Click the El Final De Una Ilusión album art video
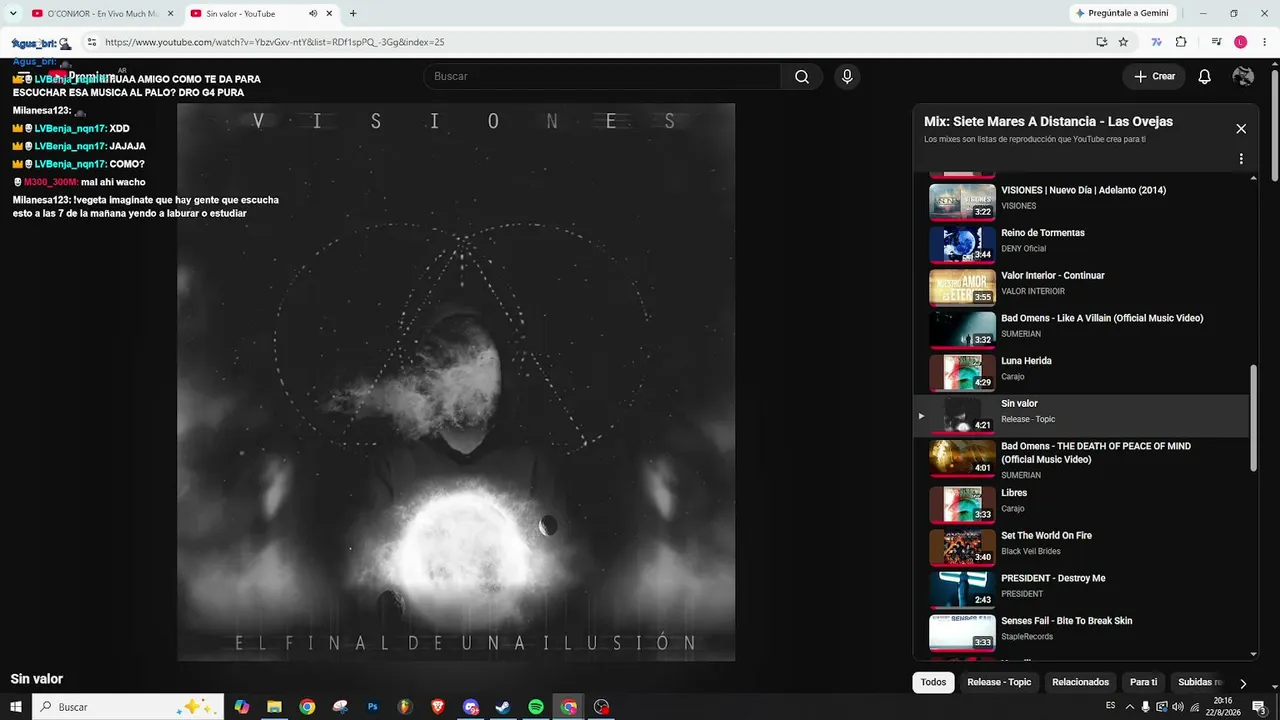 pyautogui.click(x=456, y=382)
